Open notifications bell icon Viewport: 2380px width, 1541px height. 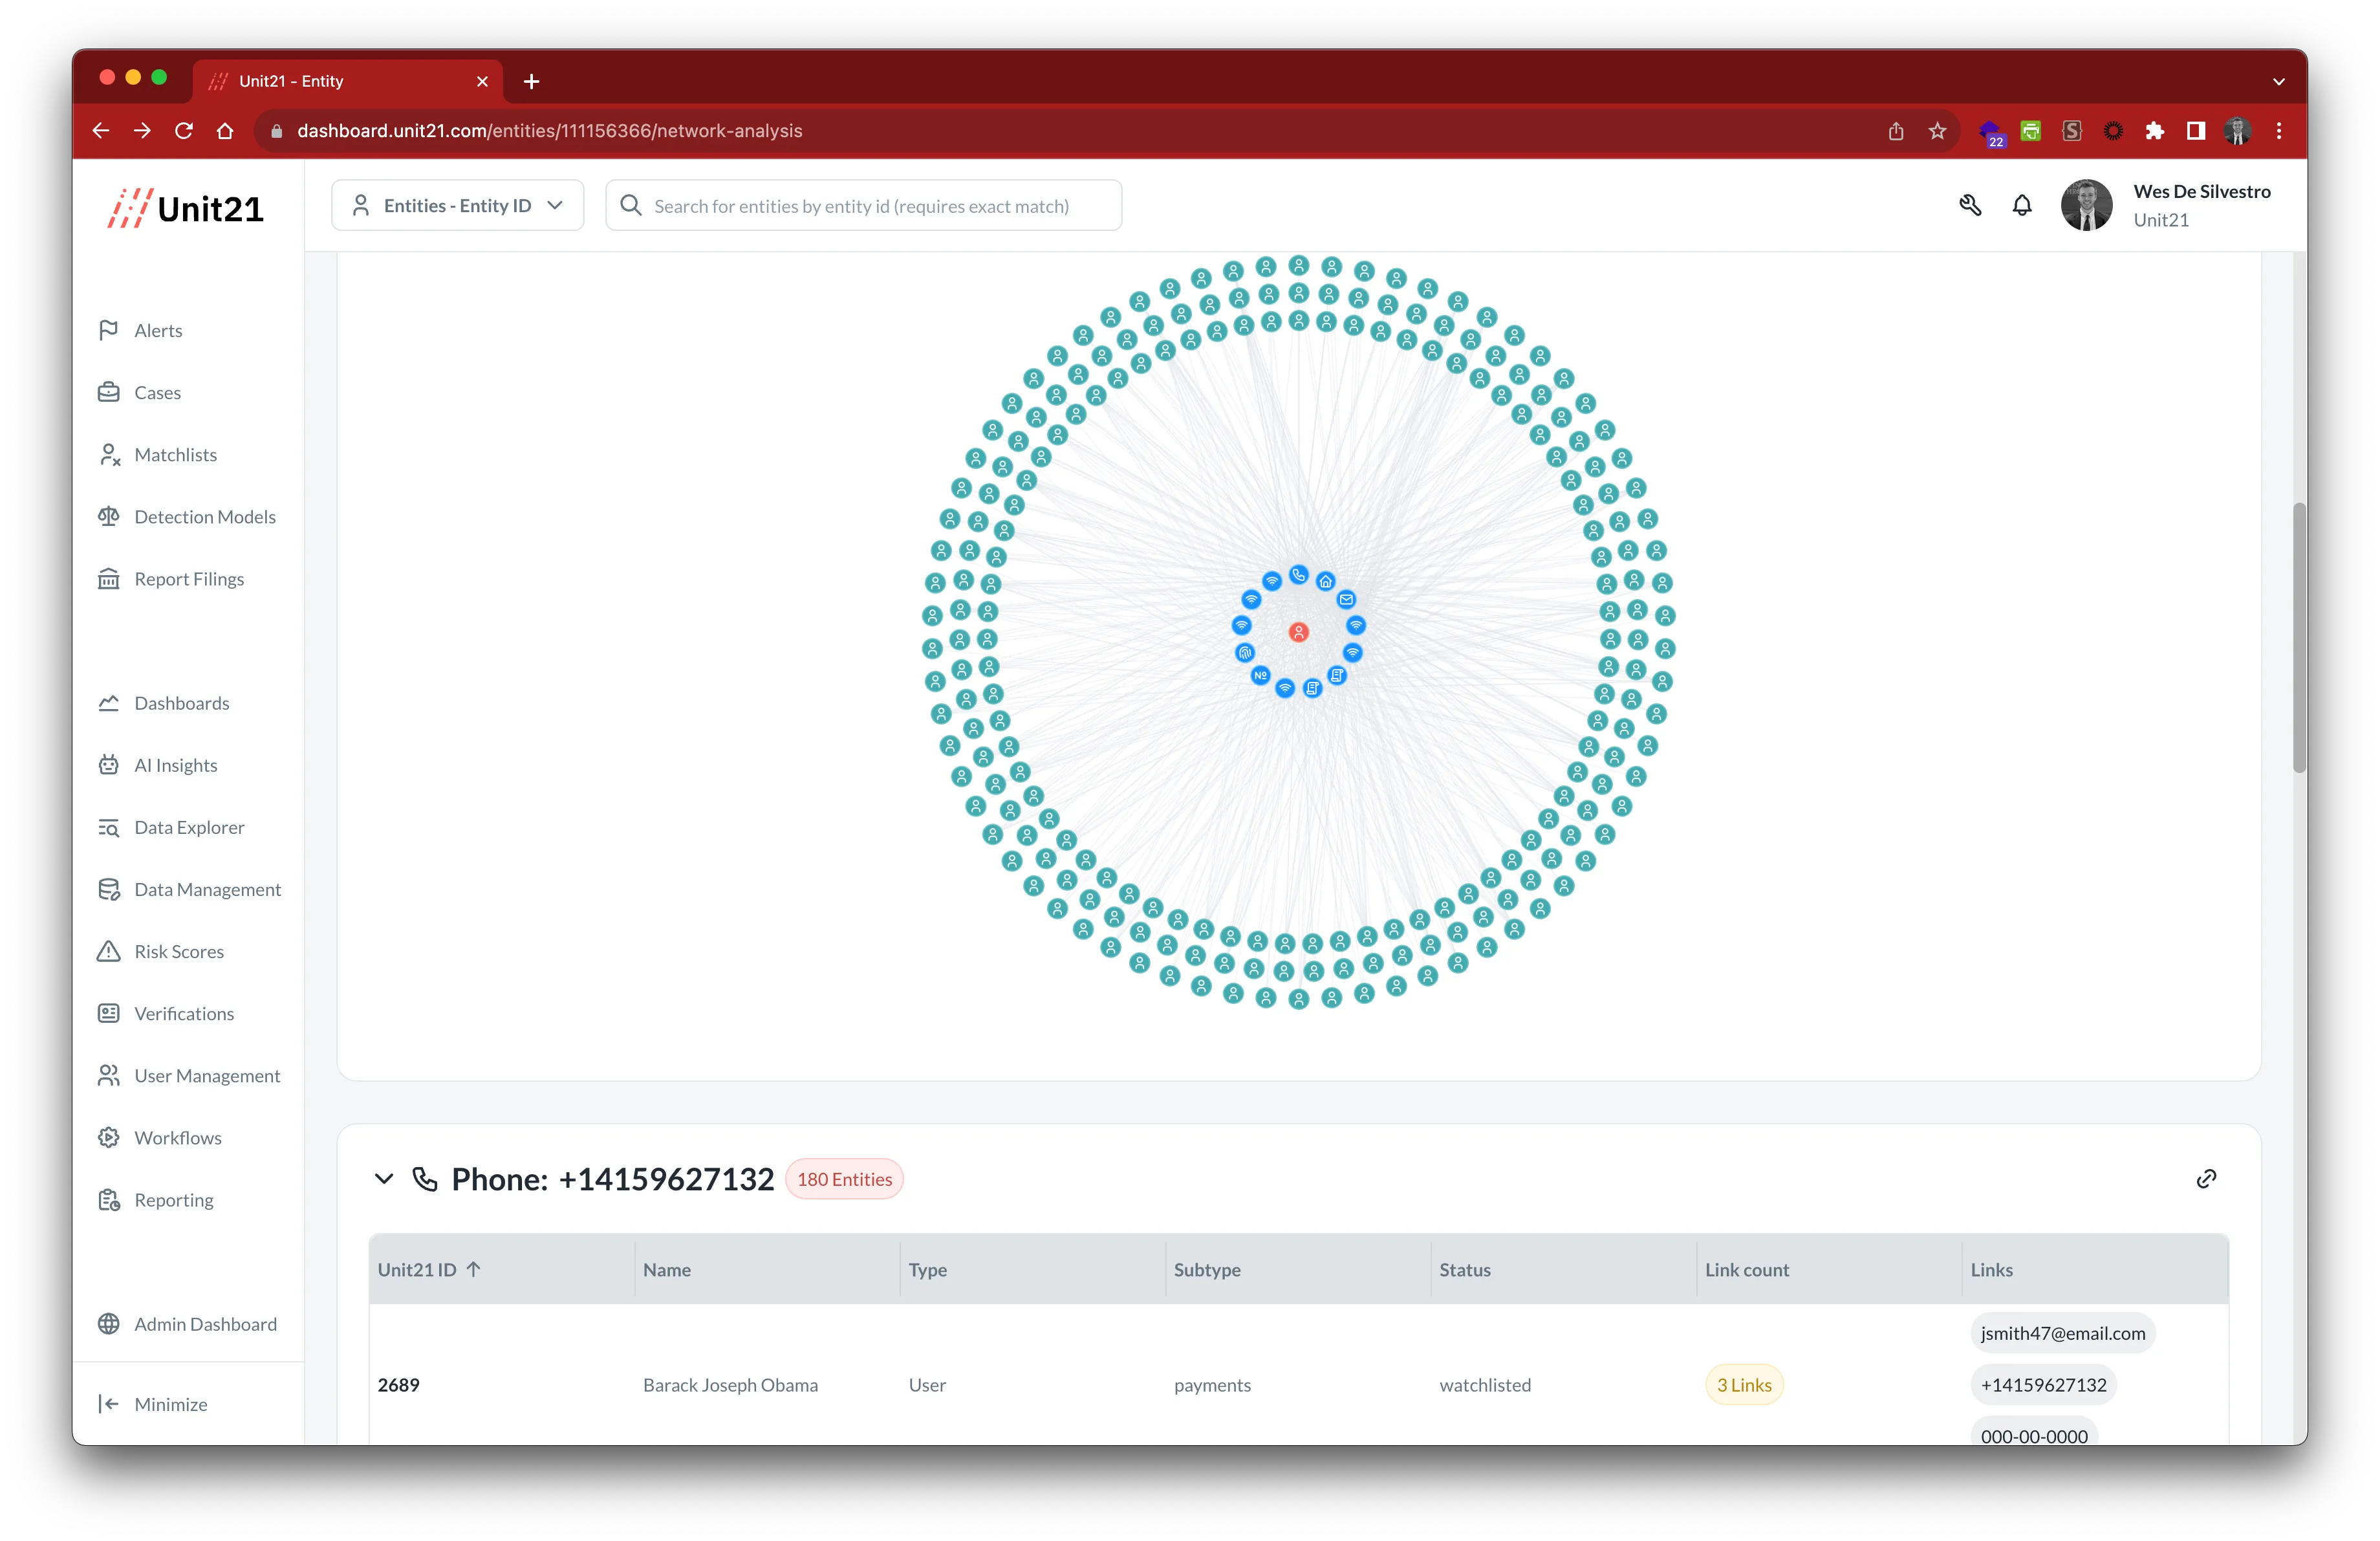[x=2021, y=206]
